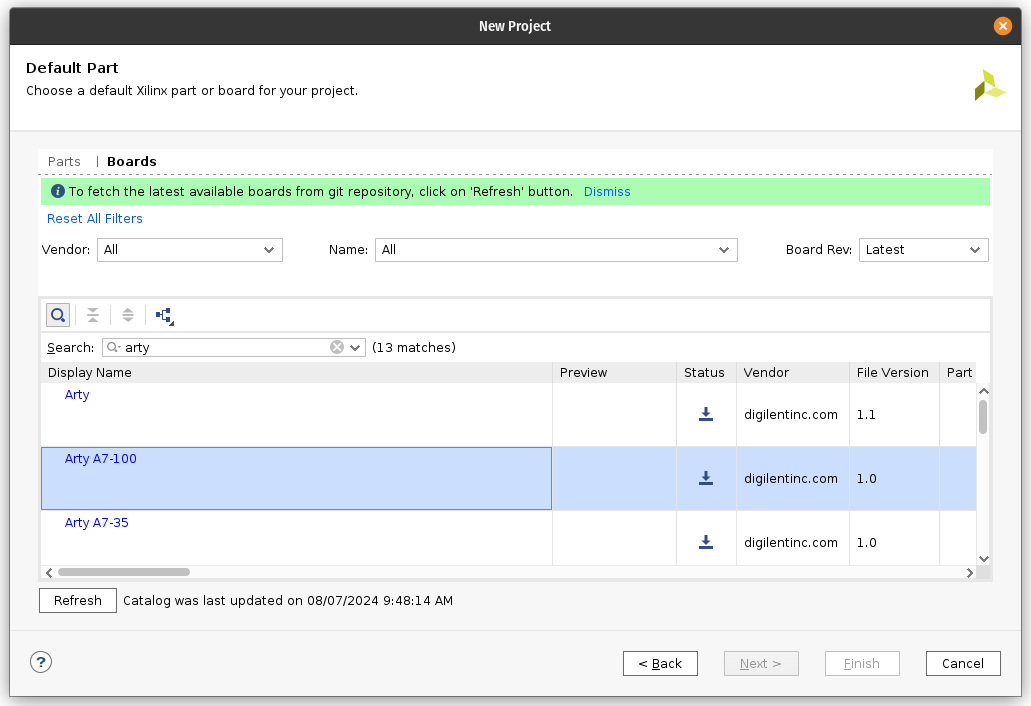Open the Name filter dropdown
The width and height of the screenshot is (1031, 706).
coord(556,250)
